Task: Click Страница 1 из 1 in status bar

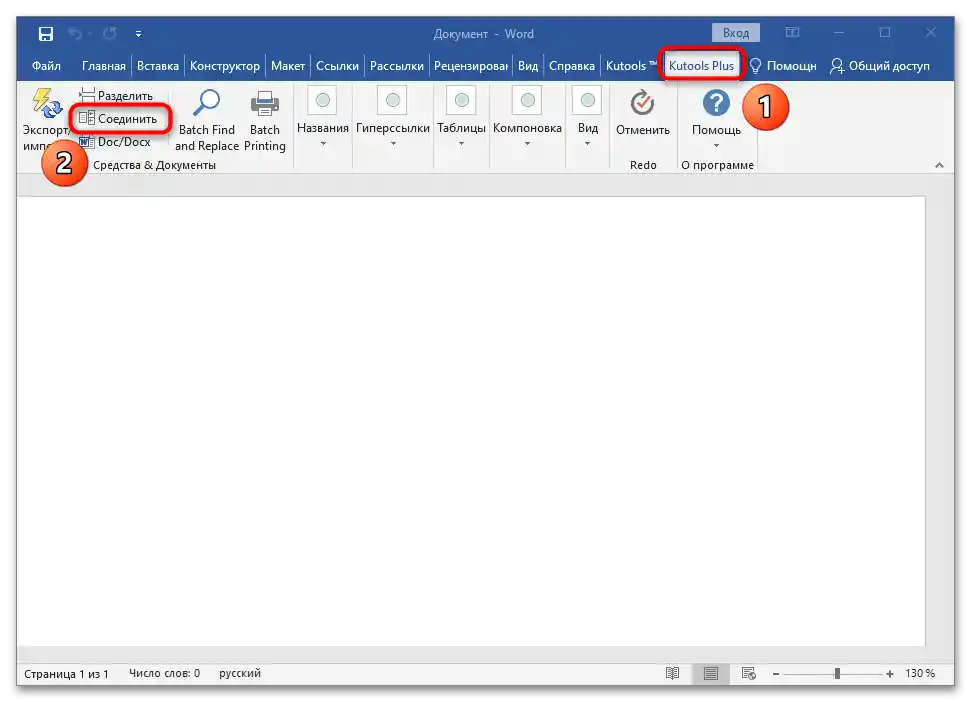Action: pyautogui.click(x=66, y=674)
